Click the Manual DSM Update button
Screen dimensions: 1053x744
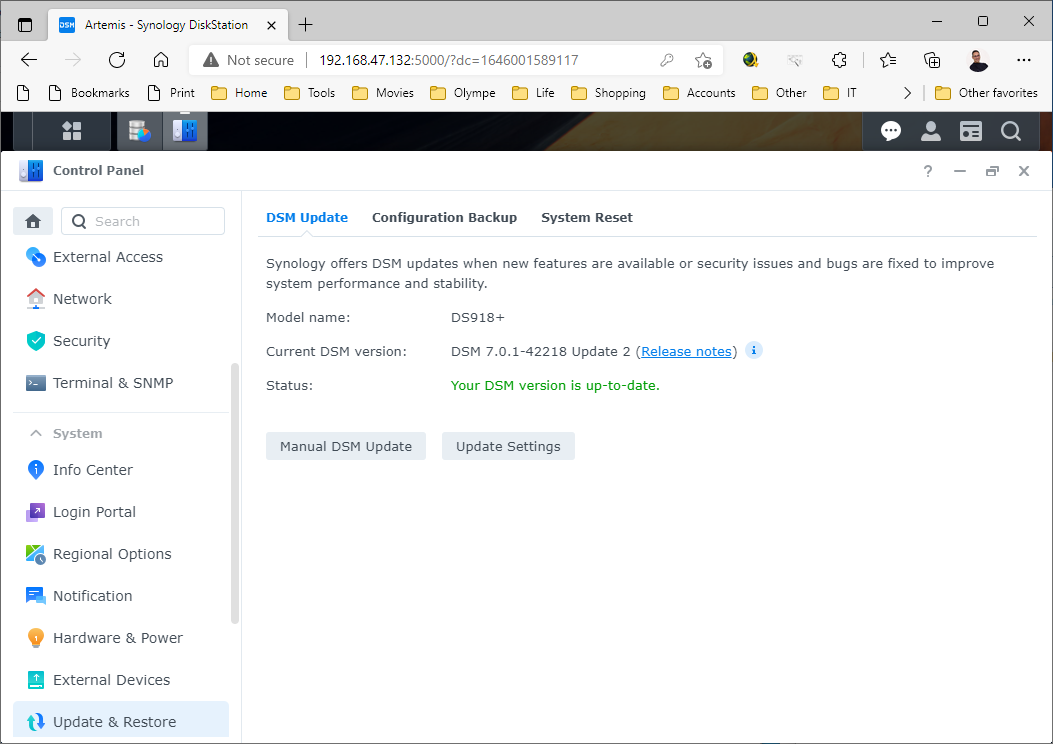pos(346,447)
